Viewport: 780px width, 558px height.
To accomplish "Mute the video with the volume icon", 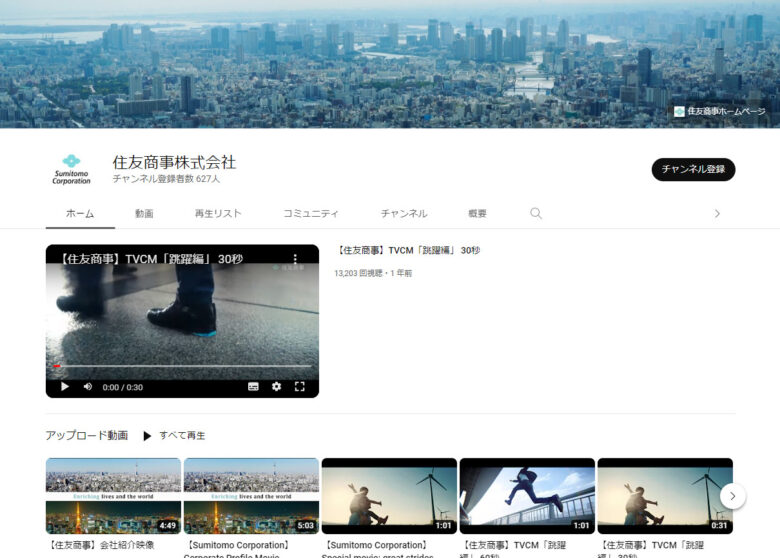I will click(x=88, y=387).
